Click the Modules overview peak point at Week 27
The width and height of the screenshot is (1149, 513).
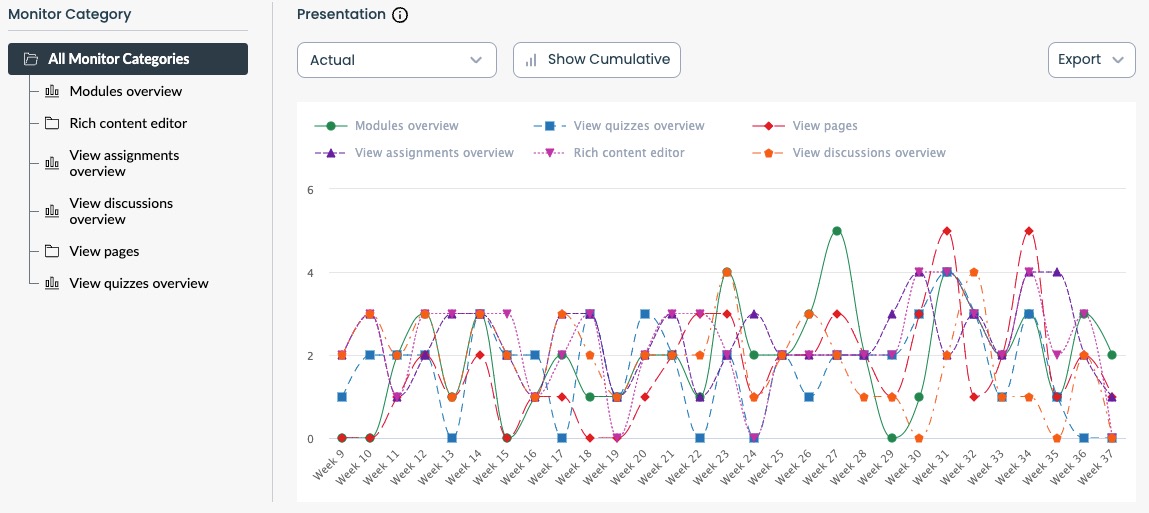(x=836, y=231)
